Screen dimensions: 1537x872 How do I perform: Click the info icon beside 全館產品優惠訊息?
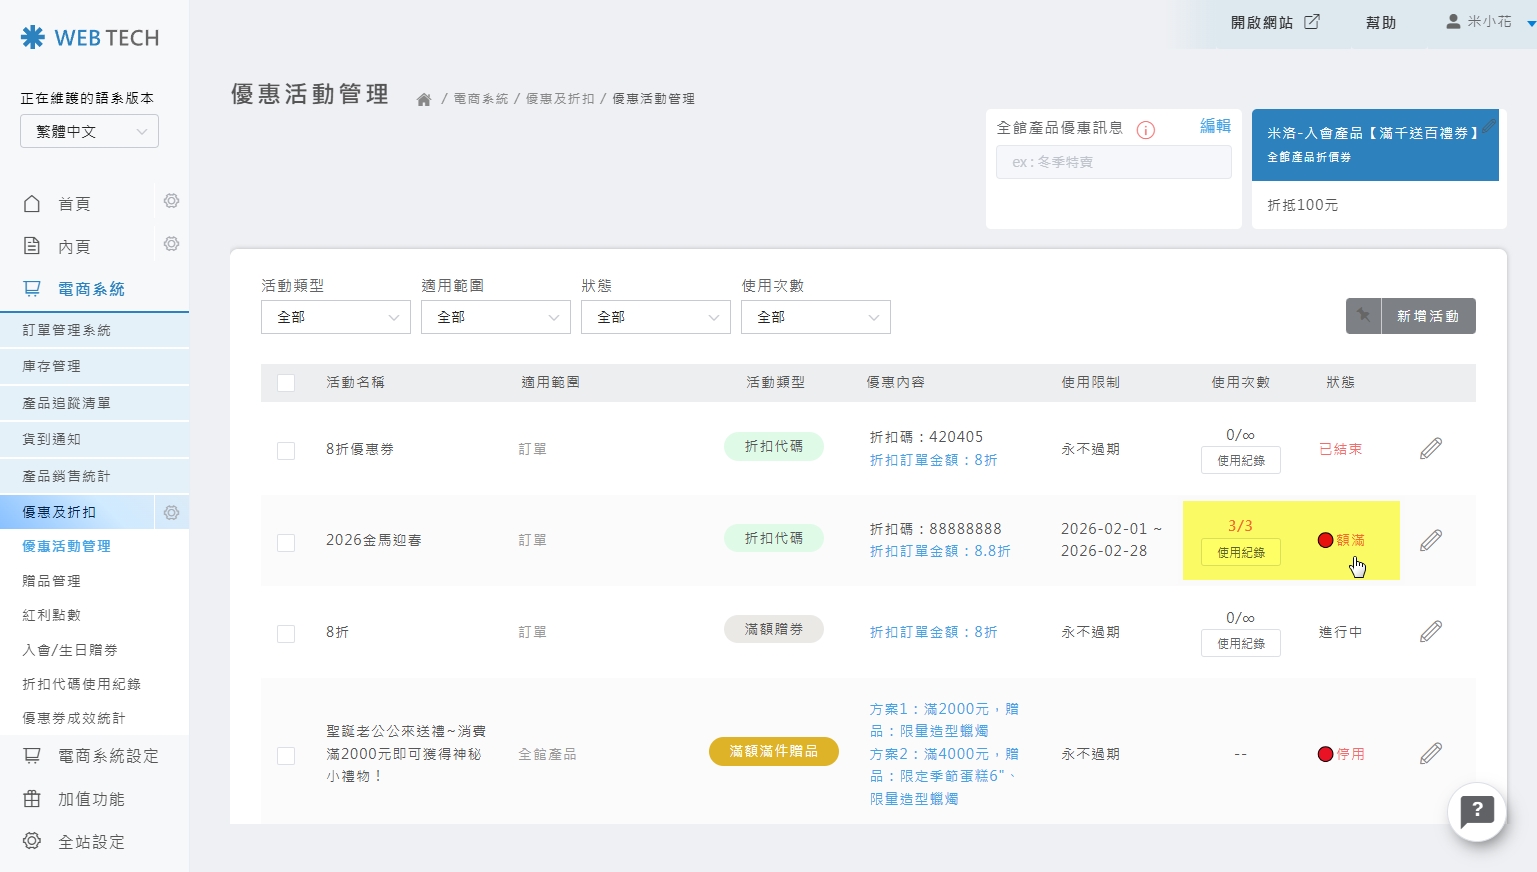(x=1146, y=129)
